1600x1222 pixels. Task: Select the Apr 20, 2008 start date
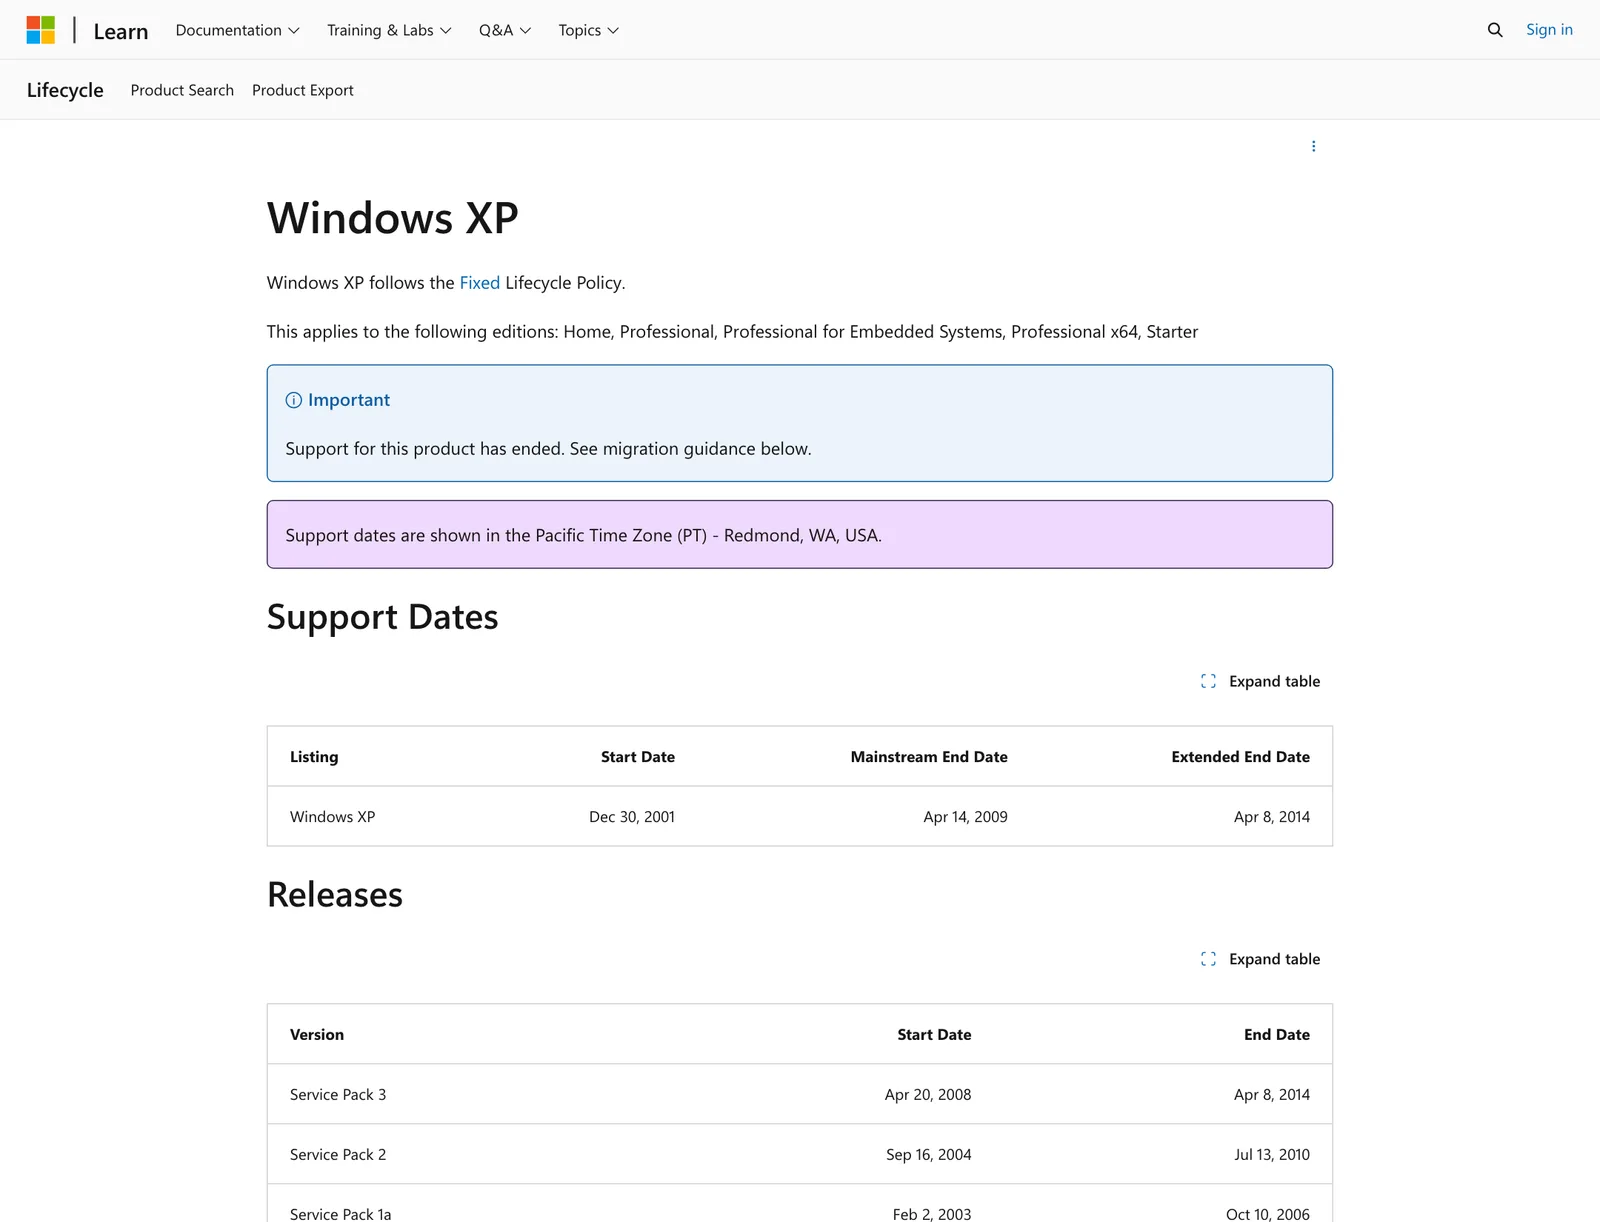(x=928, y=1095)
